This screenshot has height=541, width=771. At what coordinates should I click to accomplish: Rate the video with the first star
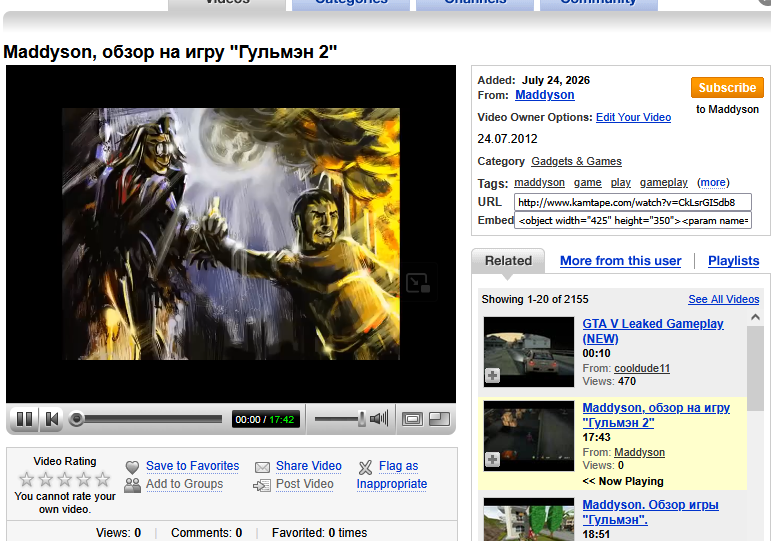[27, 479]
